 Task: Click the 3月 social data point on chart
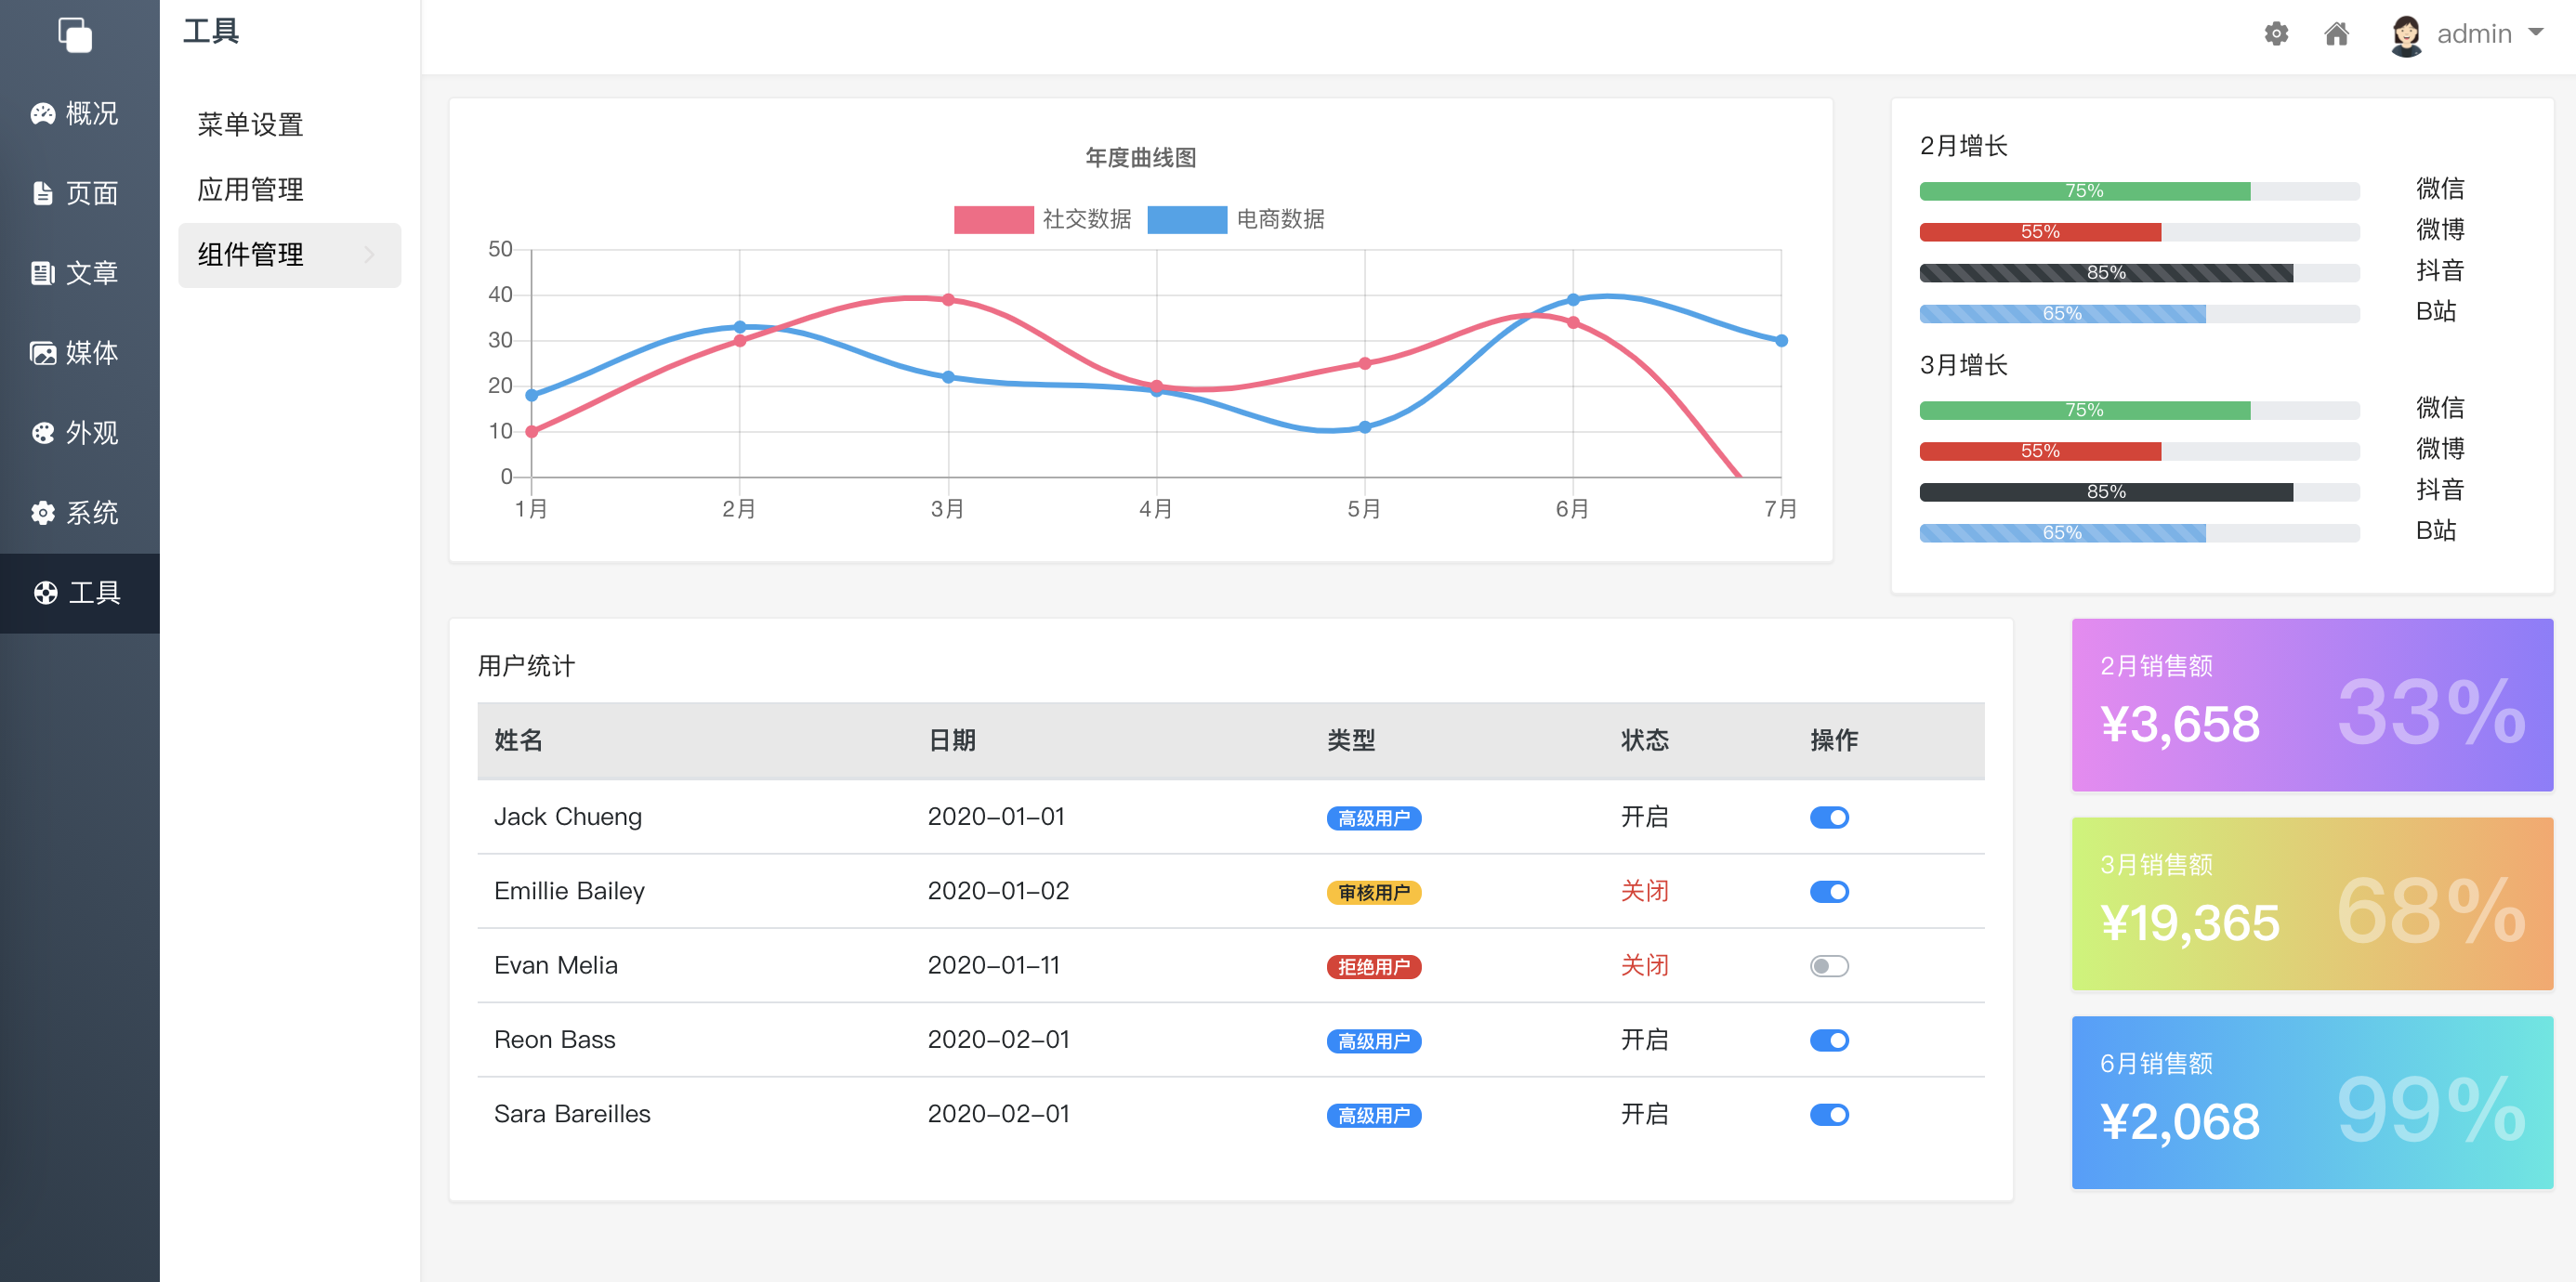click(948, 300)
